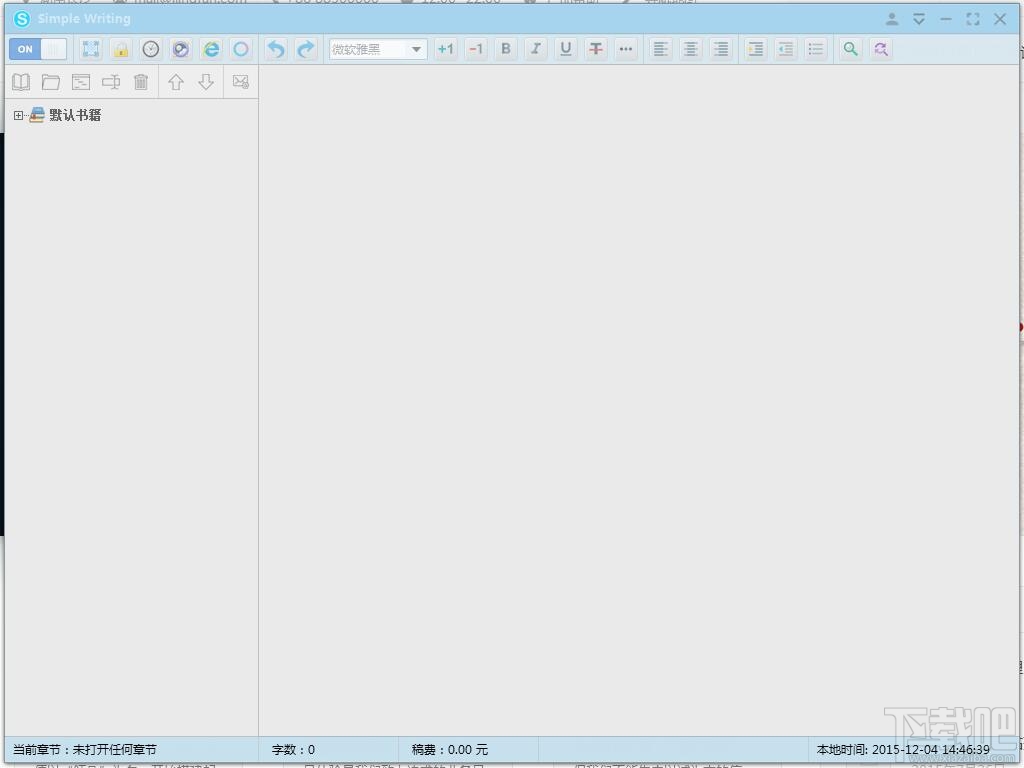Increase paragraph indent

coord(756,49)
